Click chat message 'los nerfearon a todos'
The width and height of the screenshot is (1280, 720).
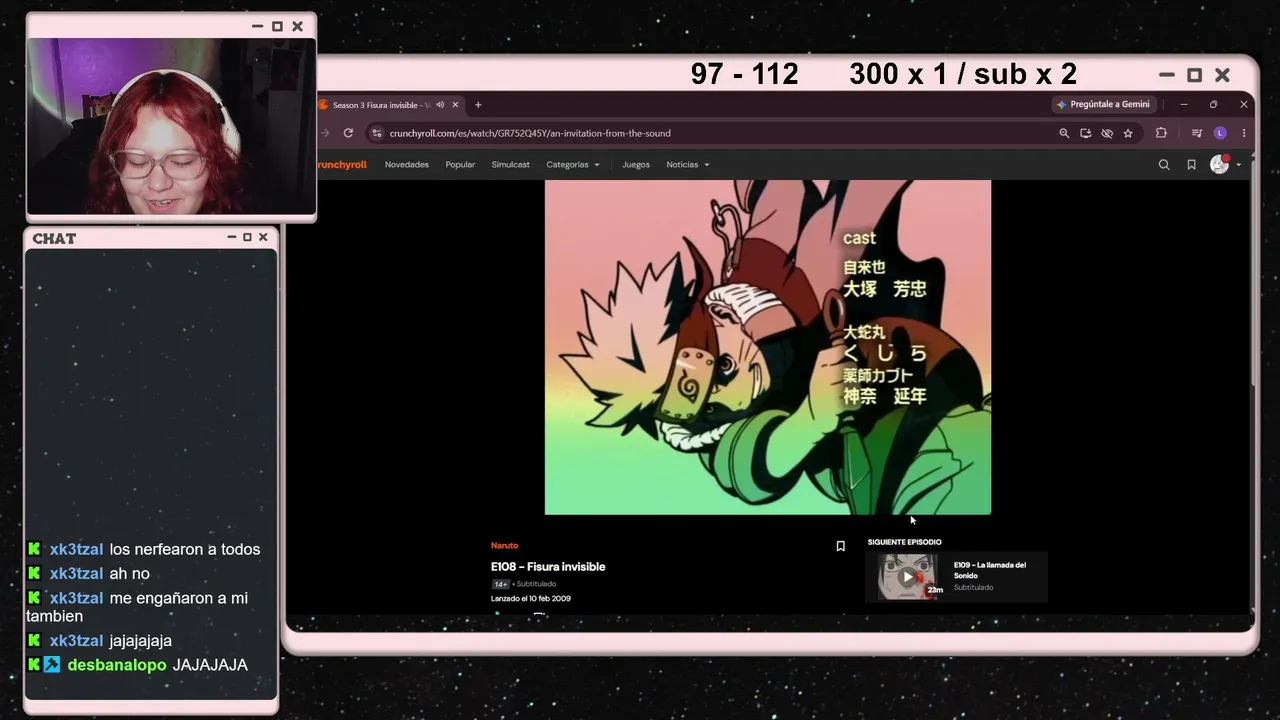(185, 549)
